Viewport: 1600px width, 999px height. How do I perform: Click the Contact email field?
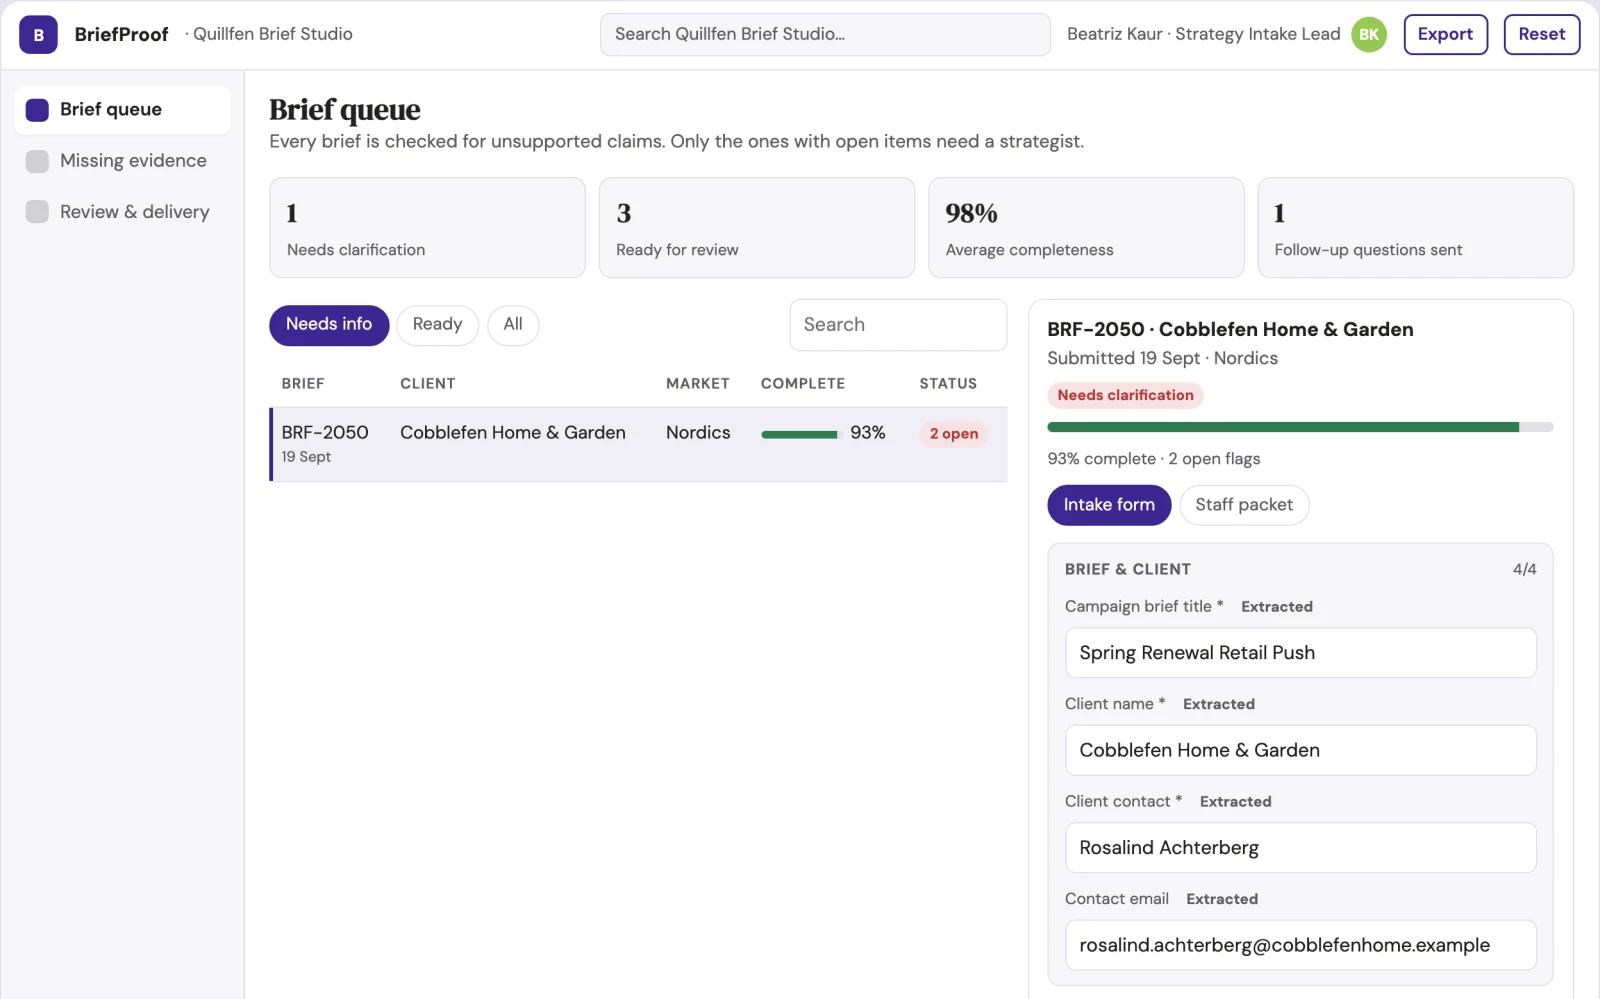pyautogui.click(x=1300, y=946)
